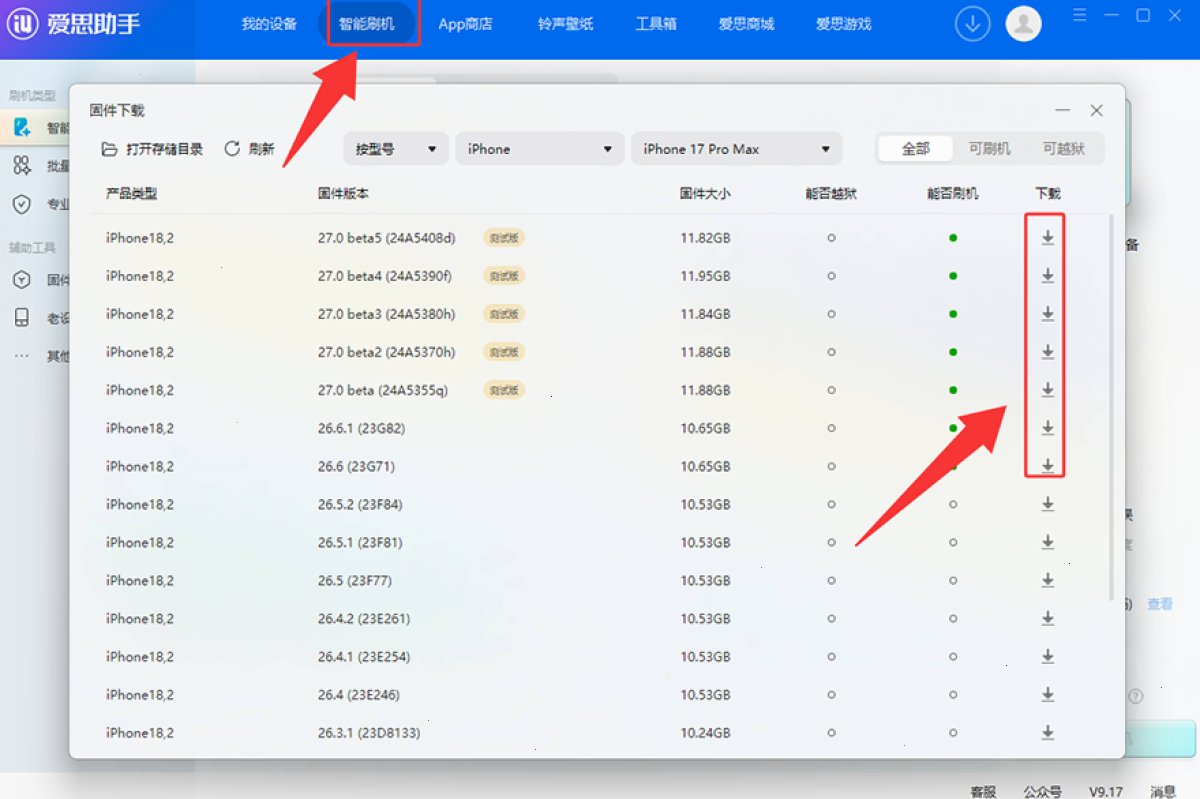Image resolution: width=1200 pixels, height=799 pixels.
Task: Select 26.3.1 (23D8133) version text
Action: [368, 732]
